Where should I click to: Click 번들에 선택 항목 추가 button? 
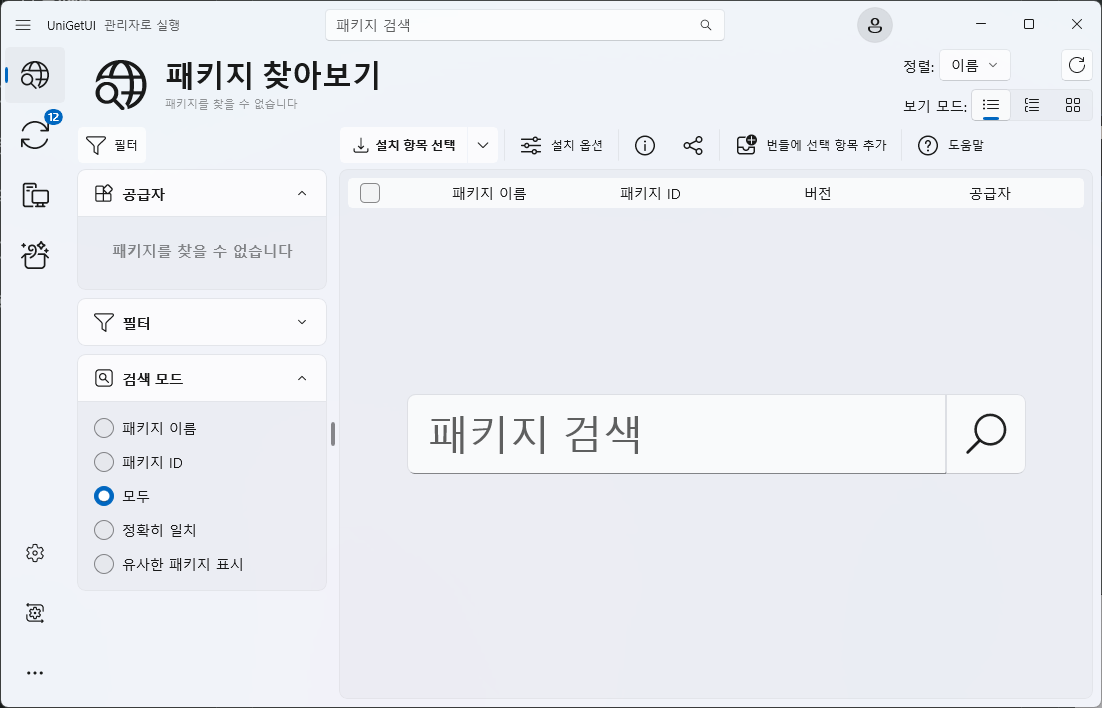point(811,146)
